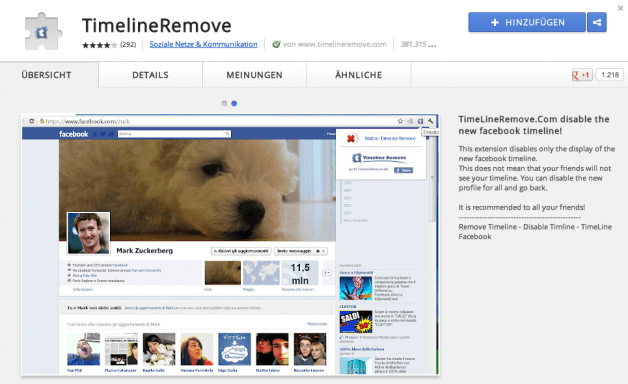Click the star rating of the extension
Viewport: 628px width, 384px height.
click(99, 45)
